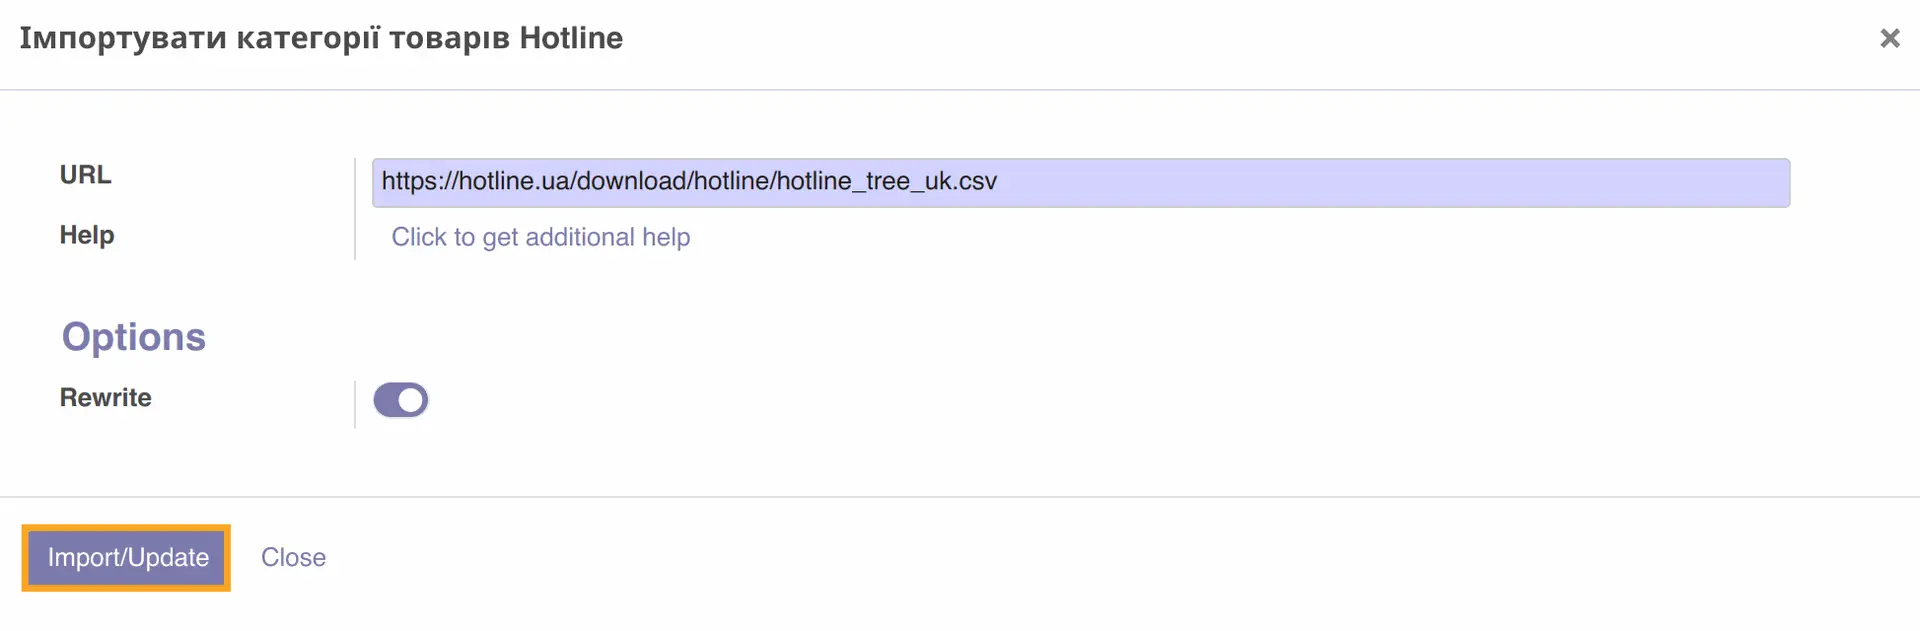
Task: Activate the Close text button beside Import/Update
Action: [293, 557]
